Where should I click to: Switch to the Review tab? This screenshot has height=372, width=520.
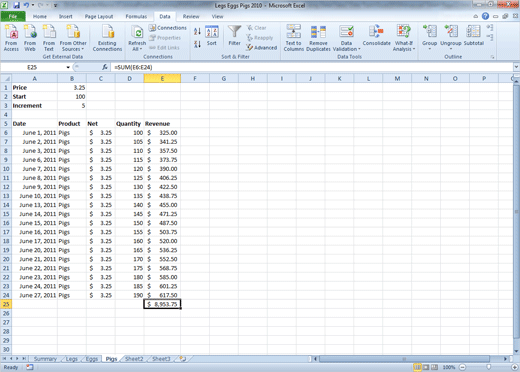pos(191,16)
